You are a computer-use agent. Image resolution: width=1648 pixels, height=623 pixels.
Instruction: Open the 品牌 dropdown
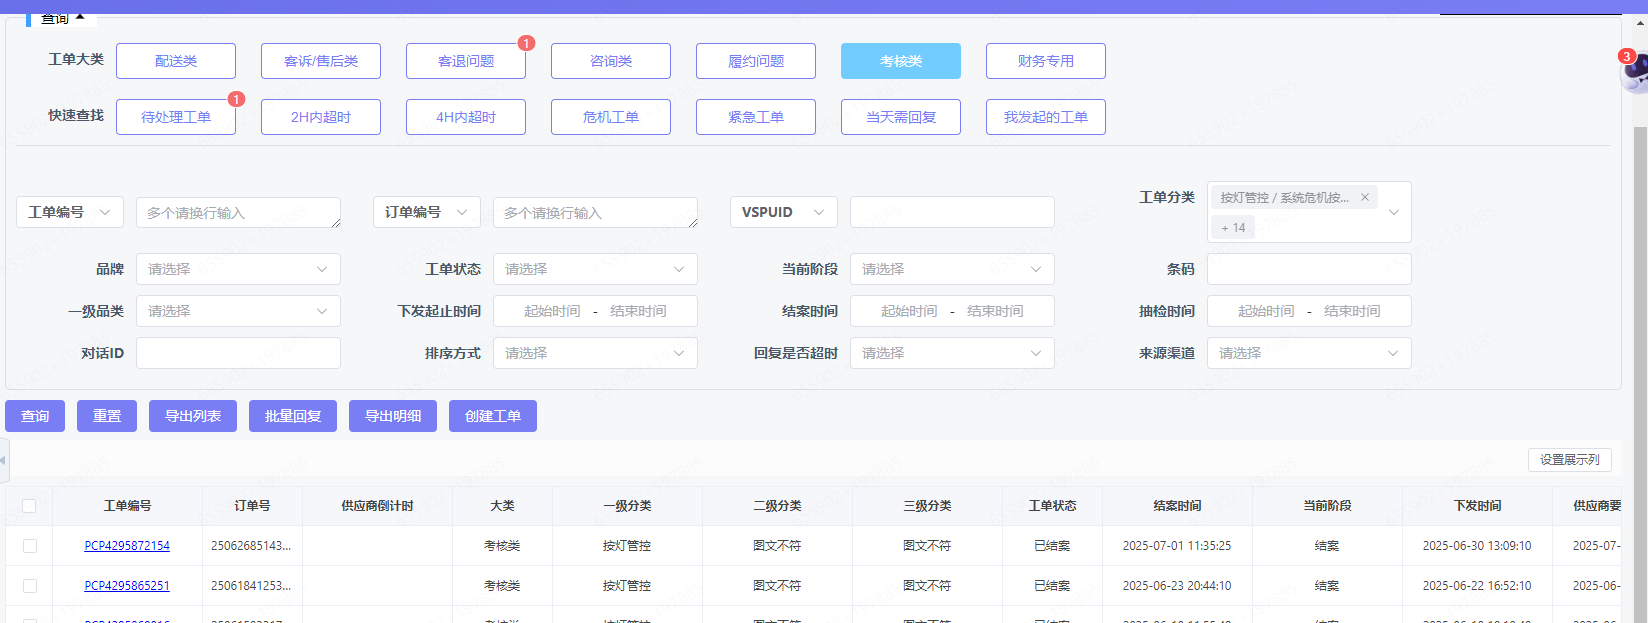pos(238,269)
